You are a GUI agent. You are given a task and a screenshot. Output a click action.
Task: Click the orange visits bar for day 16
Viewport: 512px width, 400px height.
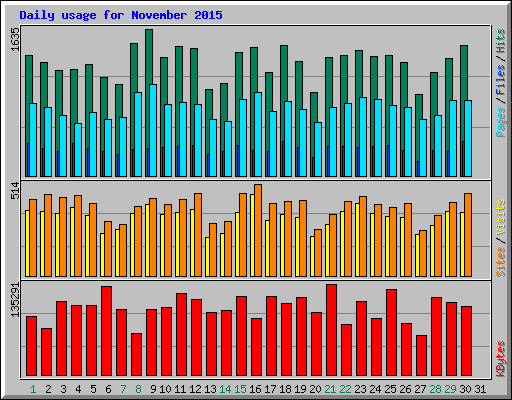point(258,230)
